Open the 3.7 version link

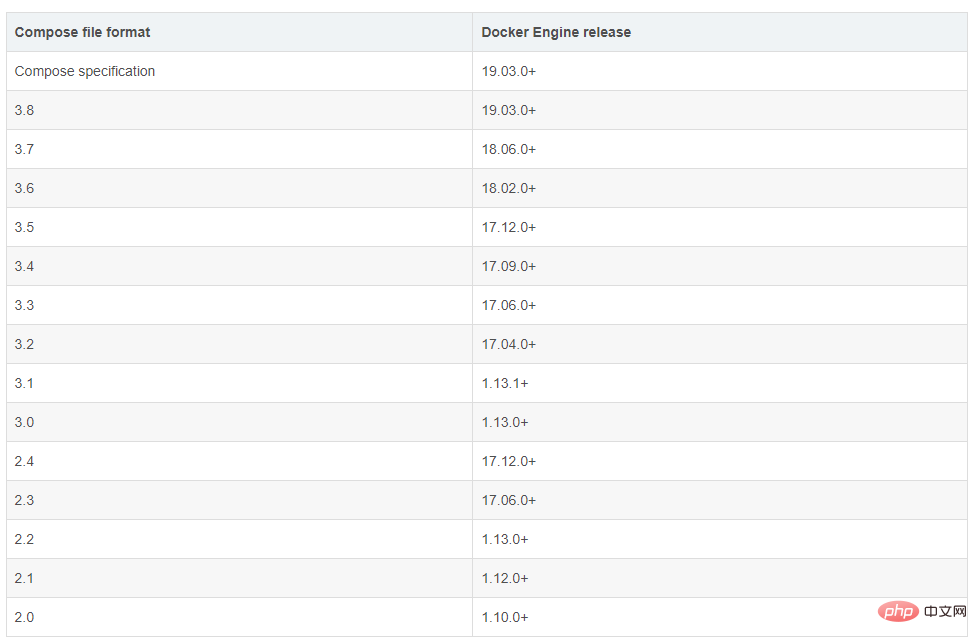(24, 149)
